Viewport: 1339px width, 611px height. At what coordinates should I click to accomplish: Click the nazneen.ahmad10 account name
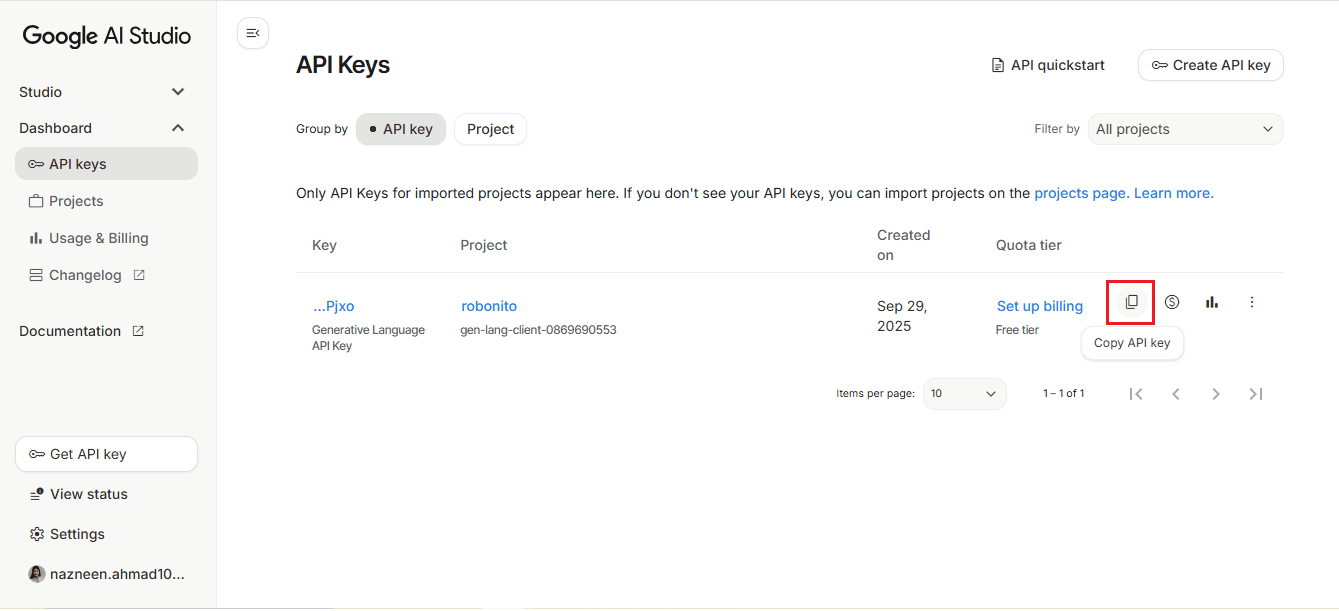118,574
